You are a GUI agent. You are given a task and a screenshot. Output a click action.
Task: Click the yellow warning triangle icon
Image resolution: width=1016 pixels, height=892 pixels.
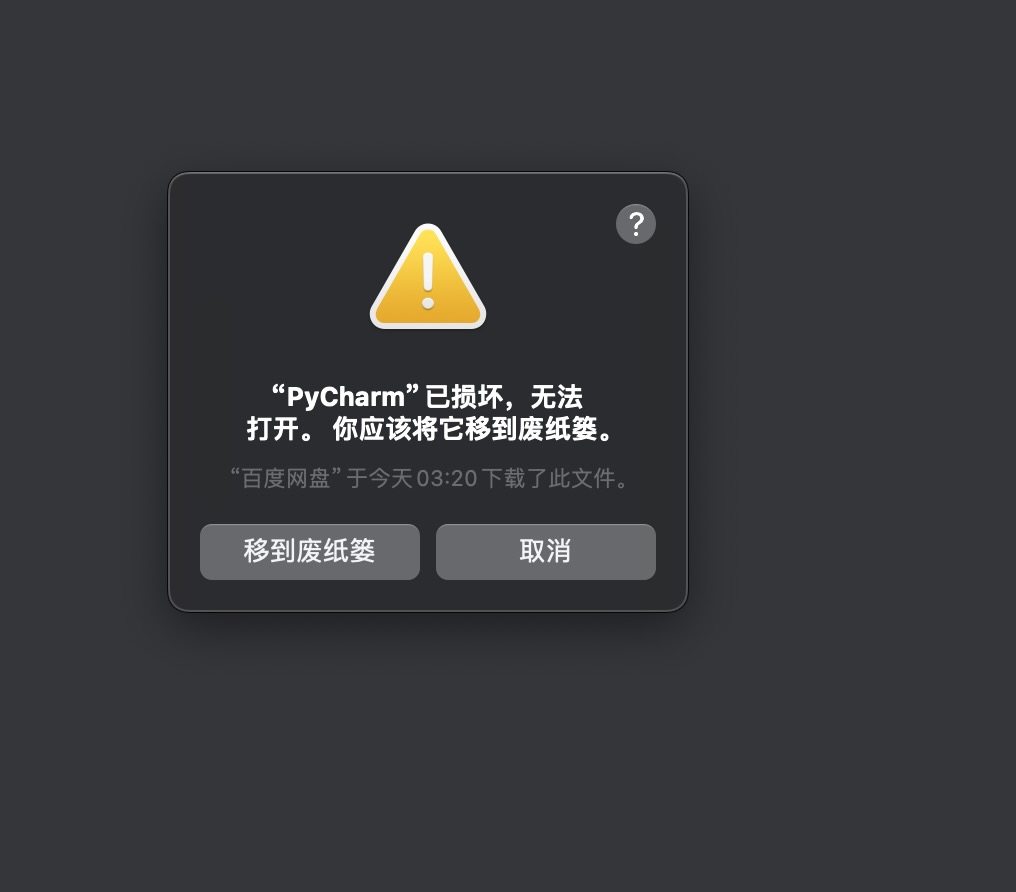(428, 277)
